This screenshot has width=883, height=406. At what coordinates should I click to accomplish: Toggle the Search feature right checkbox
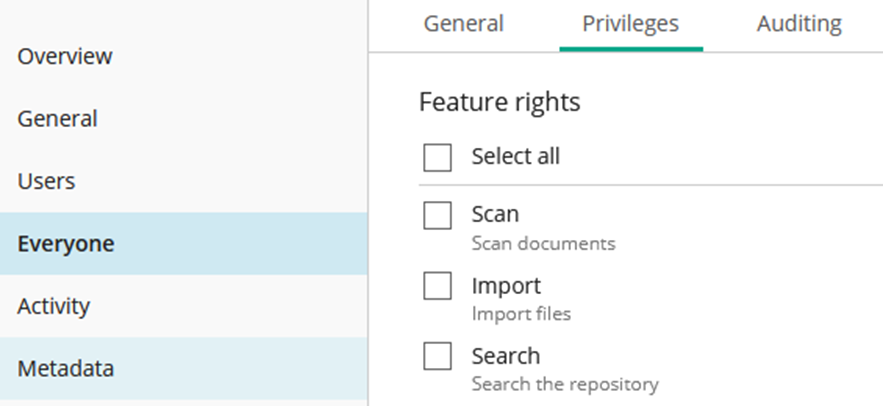438,356
